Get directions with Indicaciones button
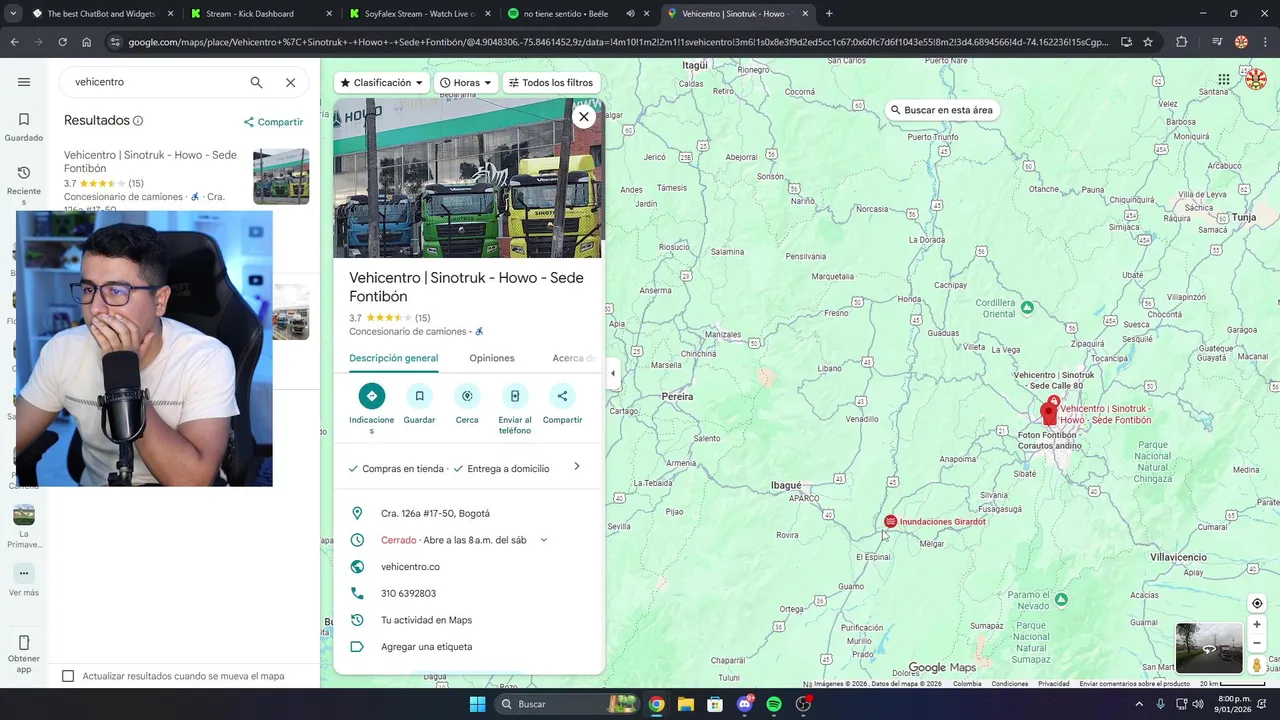This screenshot has height=720, width=1280. pos(372,396)
